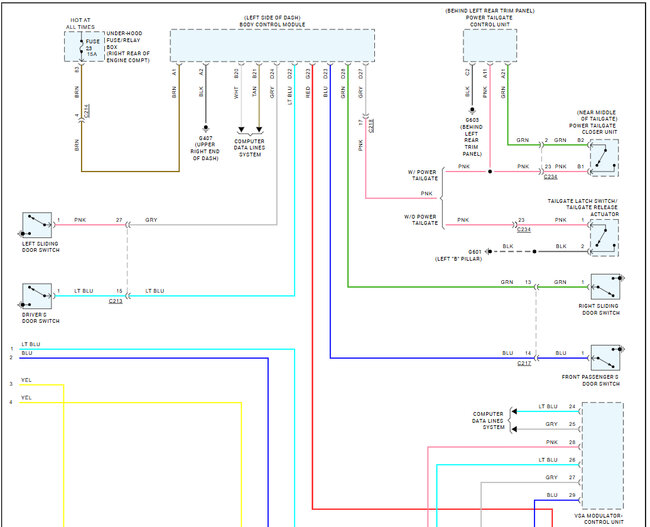This screenshot has width=650, height=527.
Task: Click the C214 connector label near fuse
Action: click(x=86, y=111)
